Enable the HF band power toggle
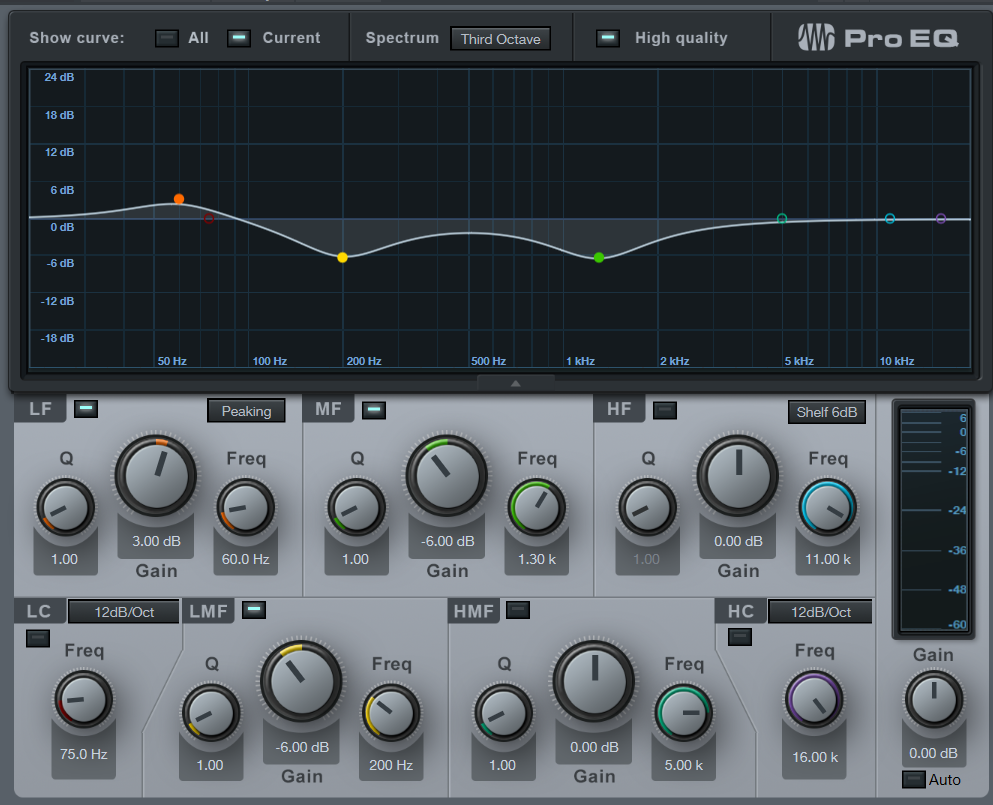Viewport: 993px width, 805px height. tap(664, 409)
